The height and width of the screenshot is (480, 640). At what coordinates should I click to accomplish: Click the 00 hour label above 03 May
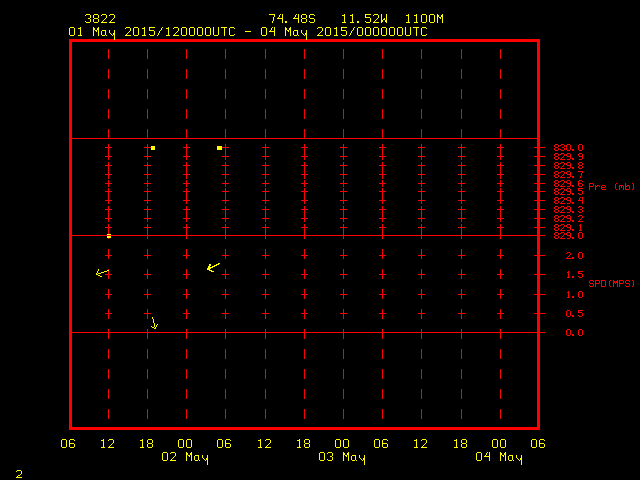[x=342, y=444]
